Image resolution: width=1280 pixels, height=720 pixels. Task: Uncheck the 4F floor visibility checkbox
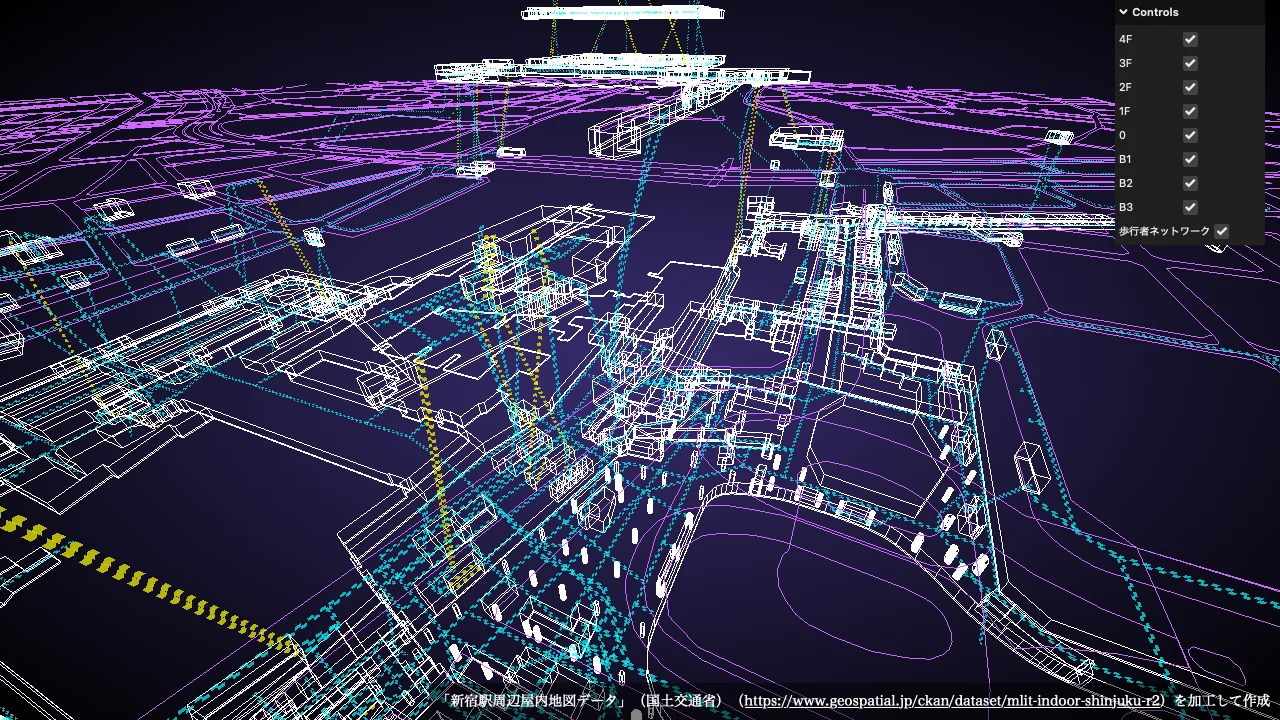click(x=1189, y=39)
